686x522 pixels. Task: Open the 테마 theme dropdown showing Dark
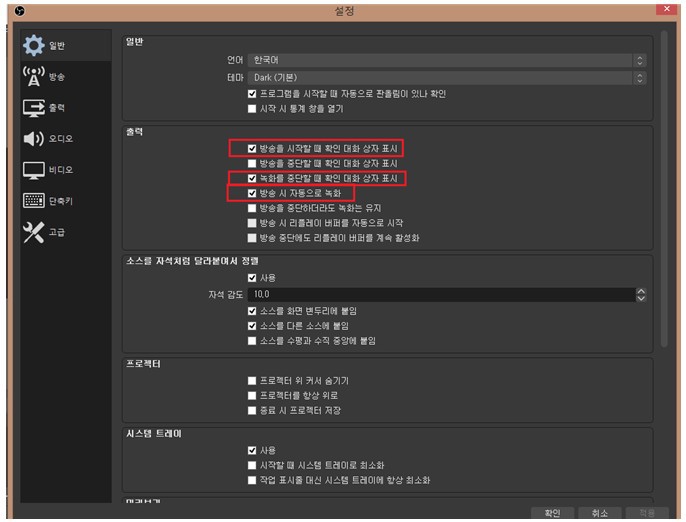447,78
